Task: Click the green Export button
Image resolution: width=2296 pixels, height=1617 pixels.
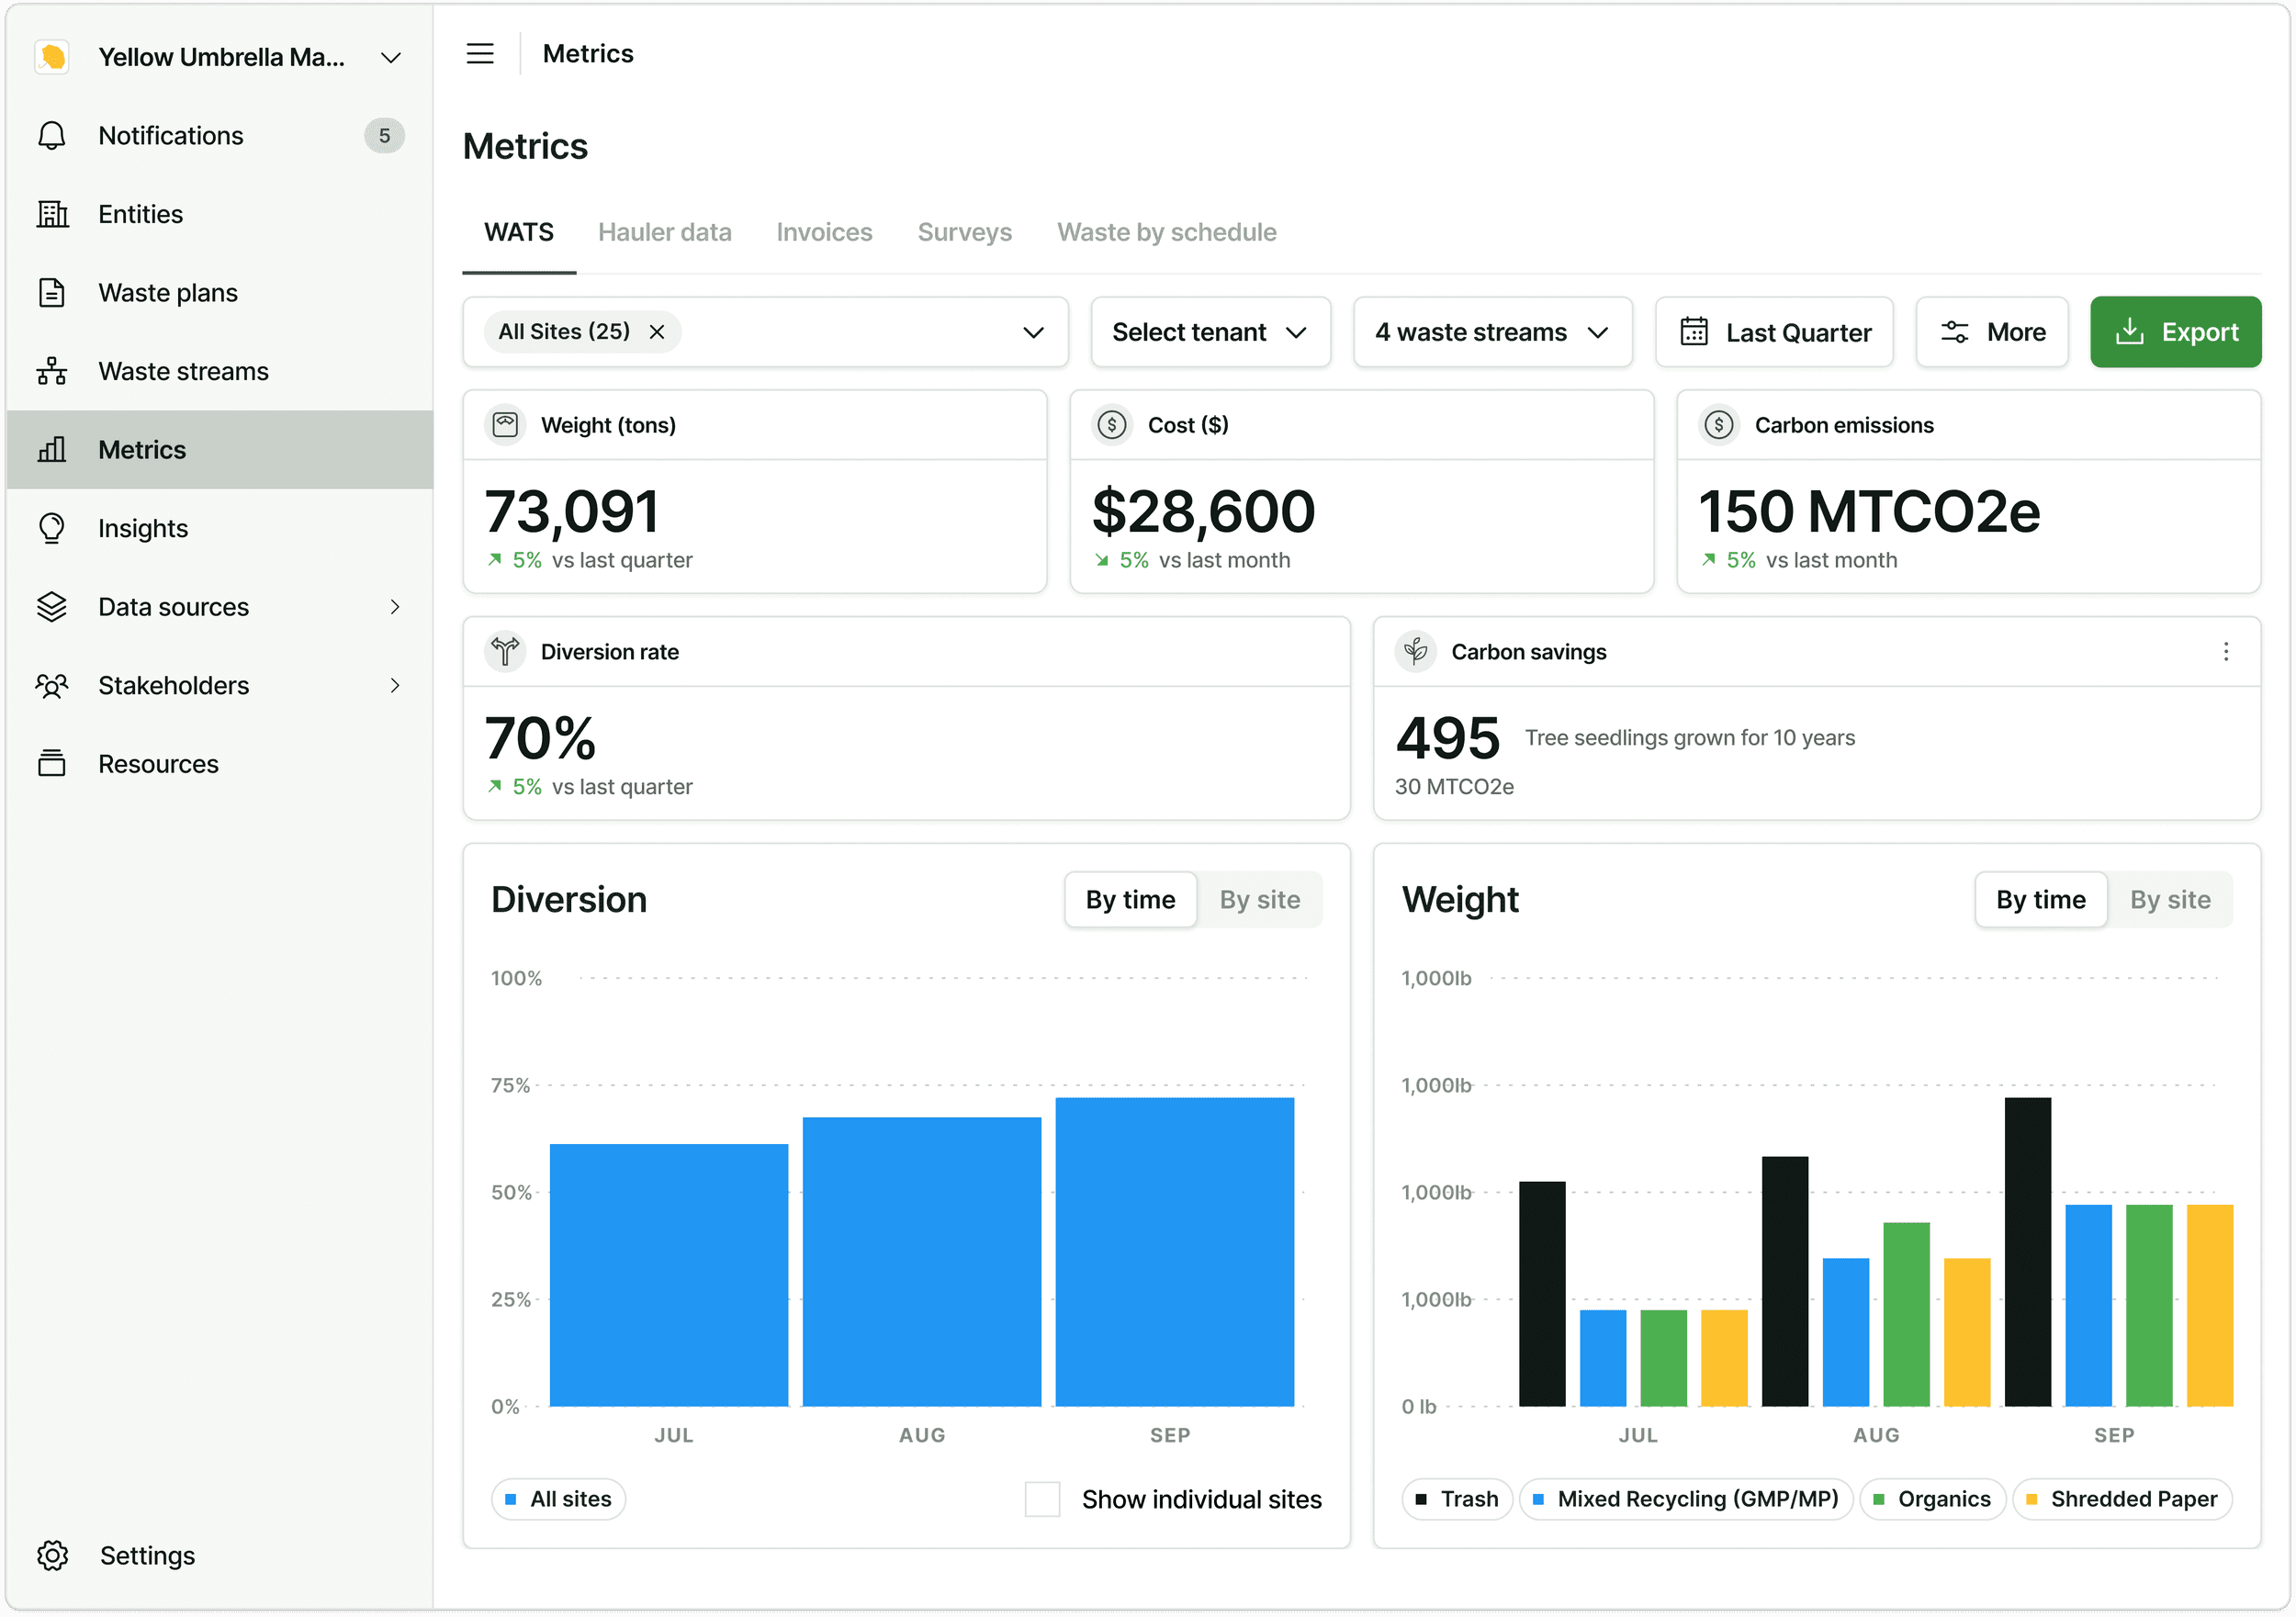Action: pos(2175,332)
